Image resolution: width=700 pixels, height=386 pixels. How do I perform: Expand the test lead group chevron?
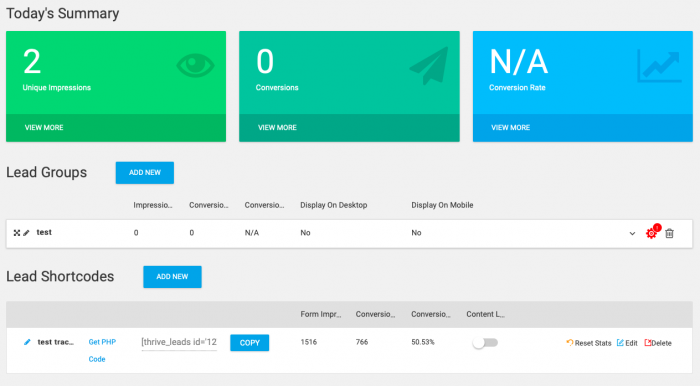point(632,233)
